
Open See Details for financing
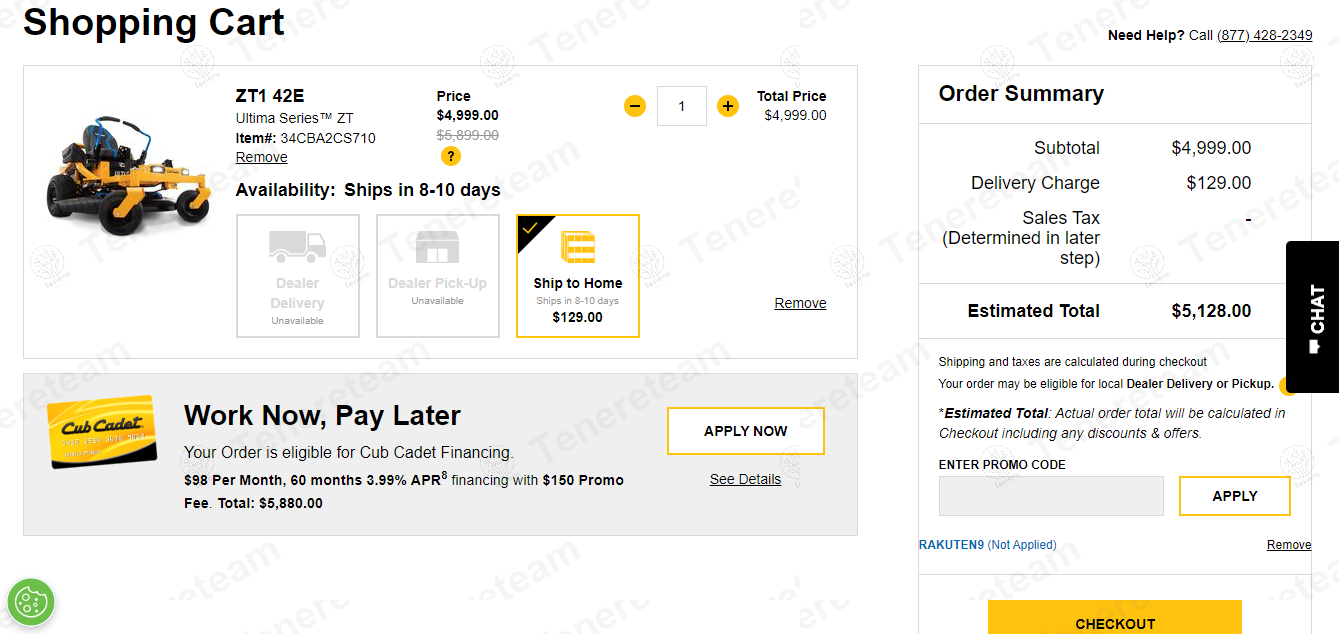click(745, 479)
